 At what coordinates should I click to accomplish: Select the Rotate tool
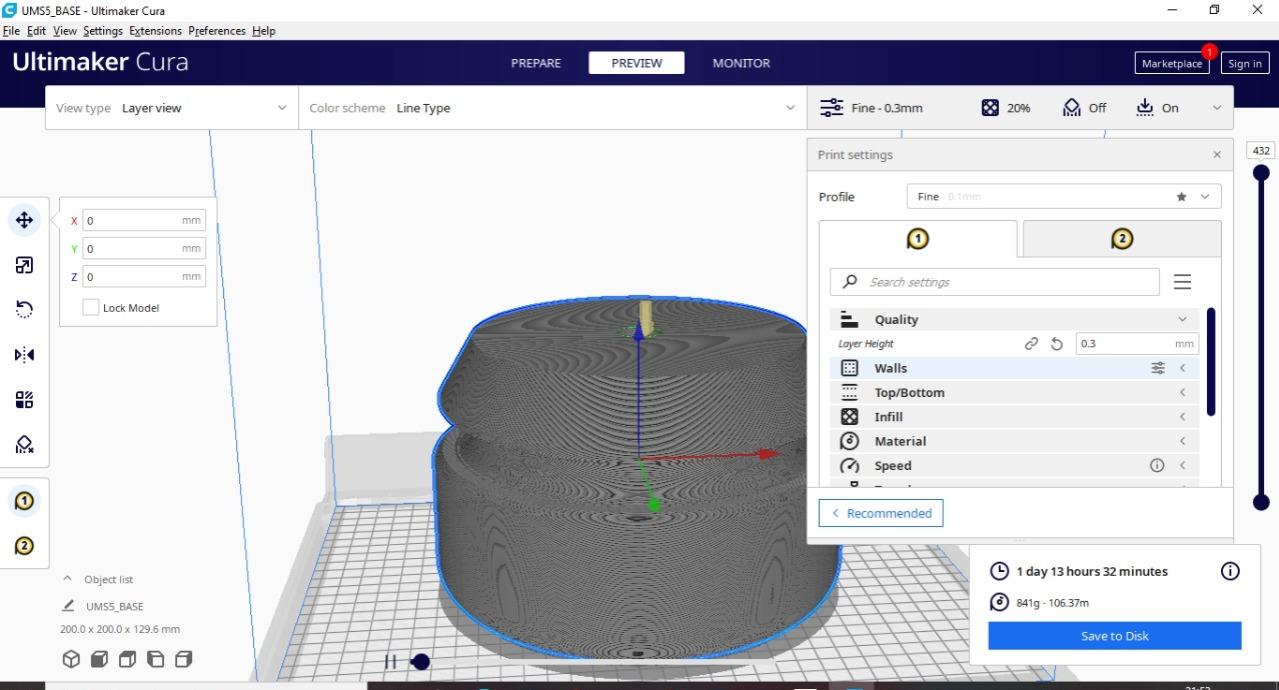tap(25, 310)
